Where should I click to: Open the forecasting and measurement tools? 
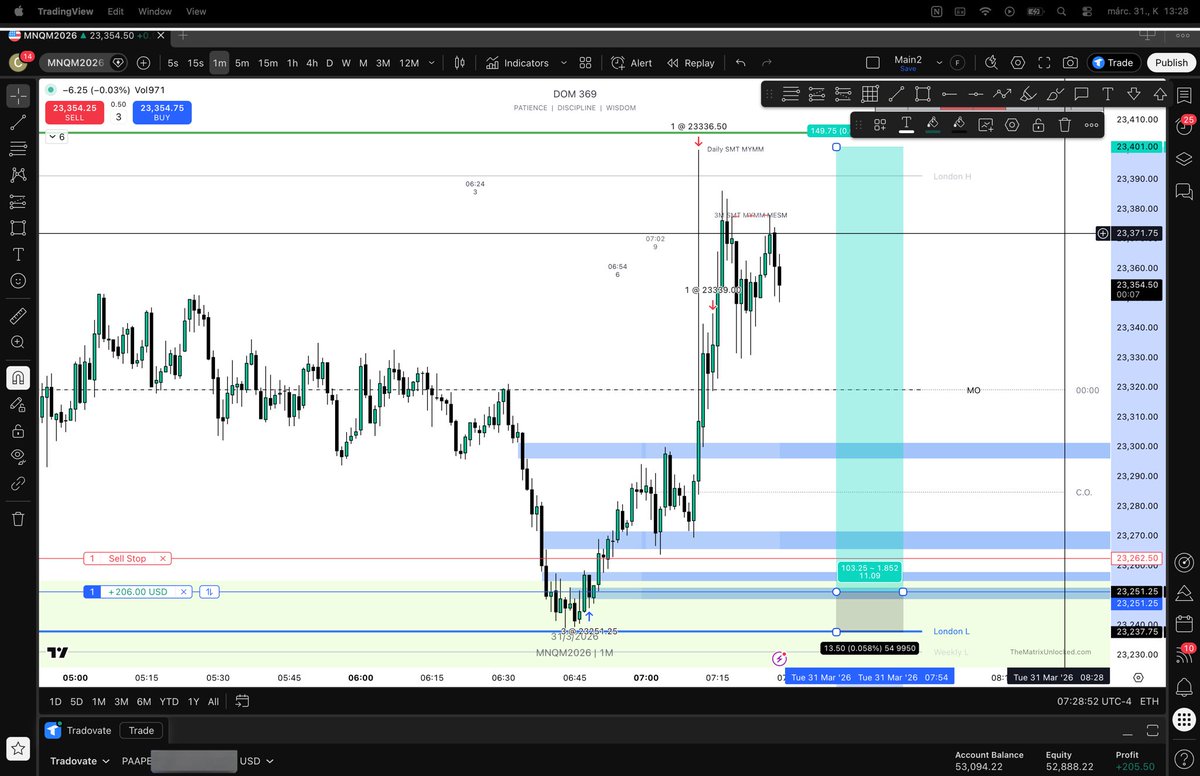click(18, 202)
